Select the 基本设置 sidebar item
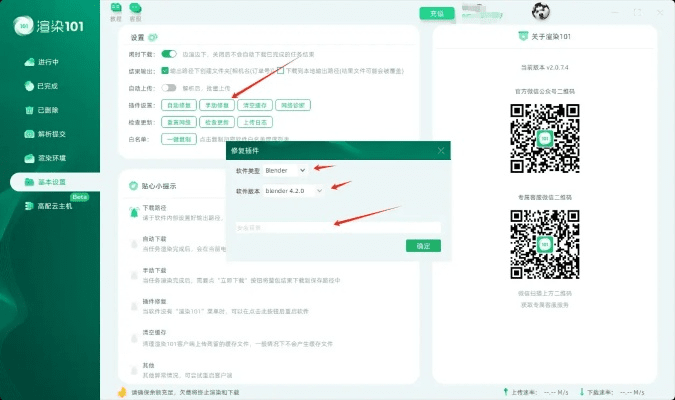The image size is (675, 400). coord(55,182)
